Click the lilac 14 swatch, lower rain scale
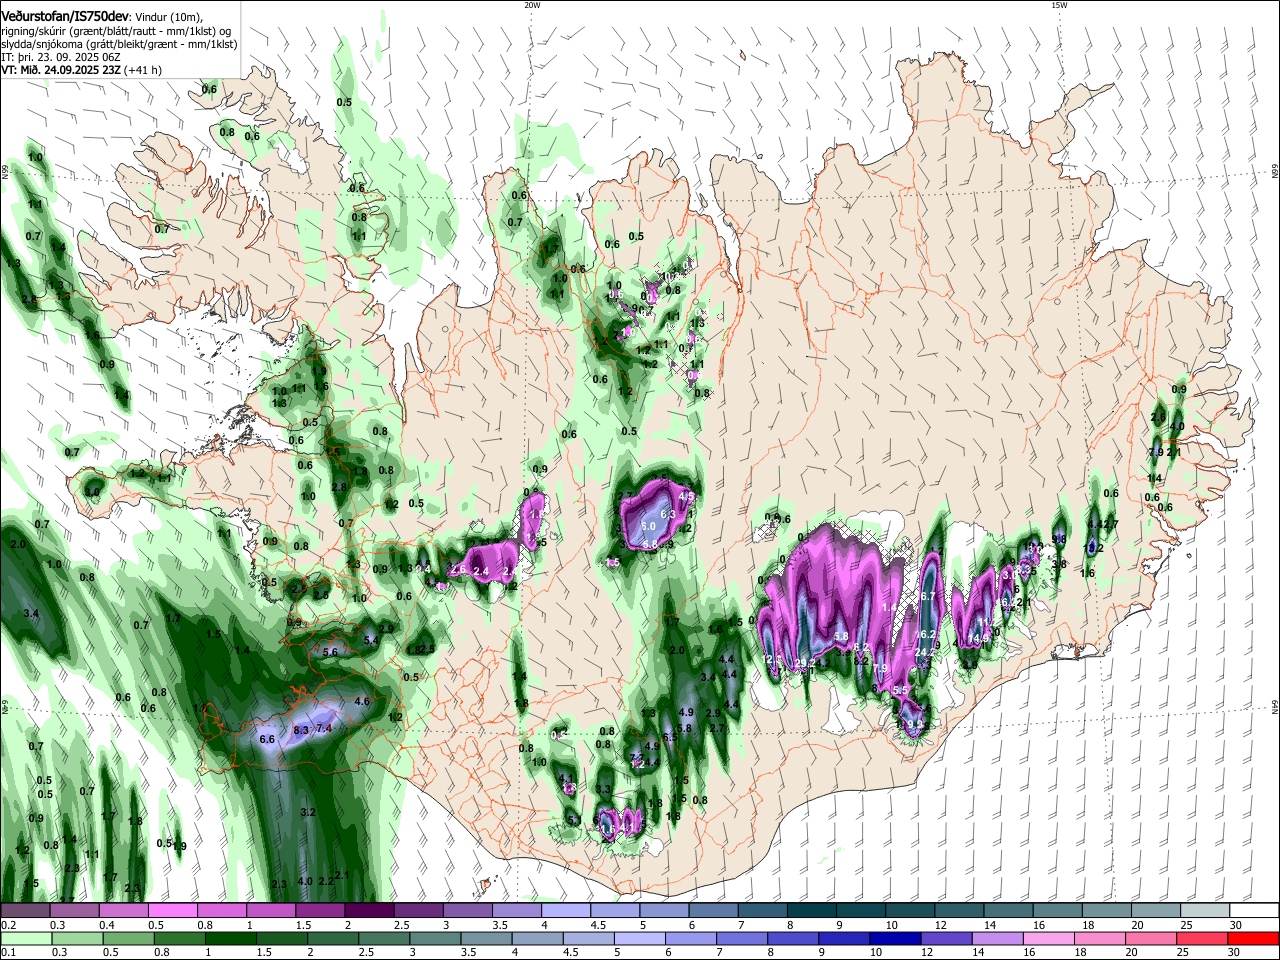Screen dimensions: 1280x960 tap(997, 938)
